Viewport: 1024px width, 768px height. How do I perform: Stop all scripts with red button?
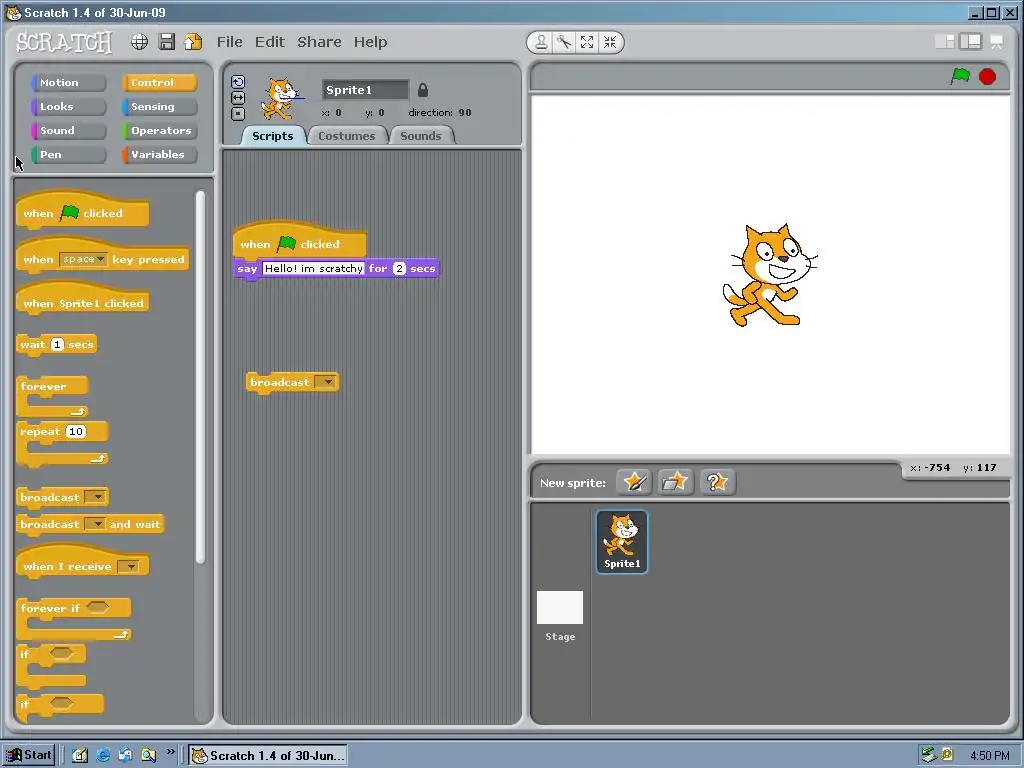point(987,77)
